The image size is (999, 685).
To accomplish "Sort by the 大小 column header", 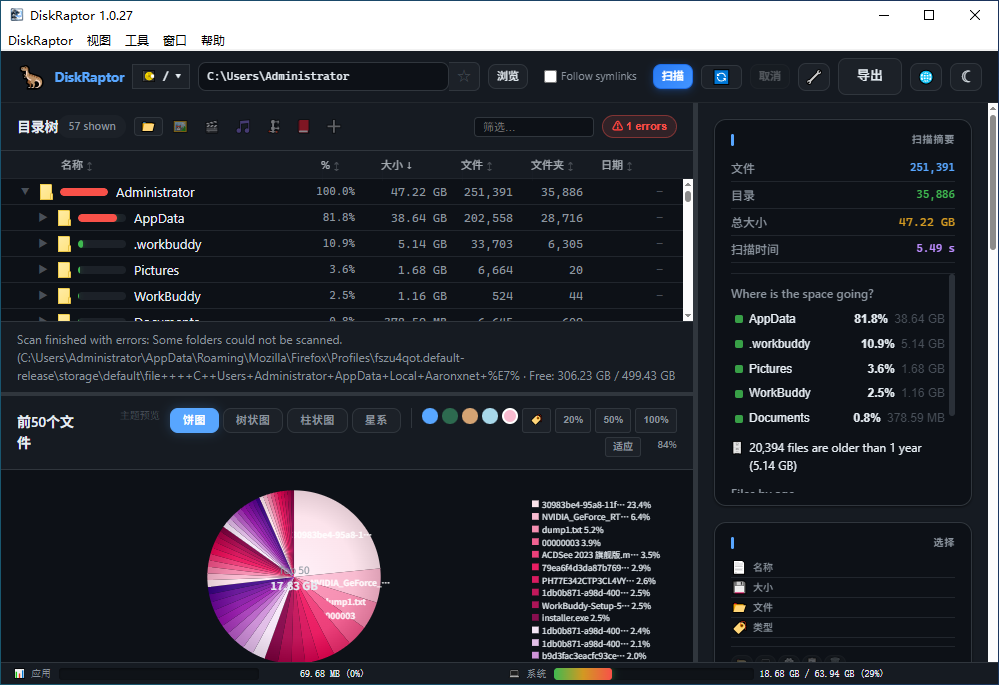I will tap(396, 166).
